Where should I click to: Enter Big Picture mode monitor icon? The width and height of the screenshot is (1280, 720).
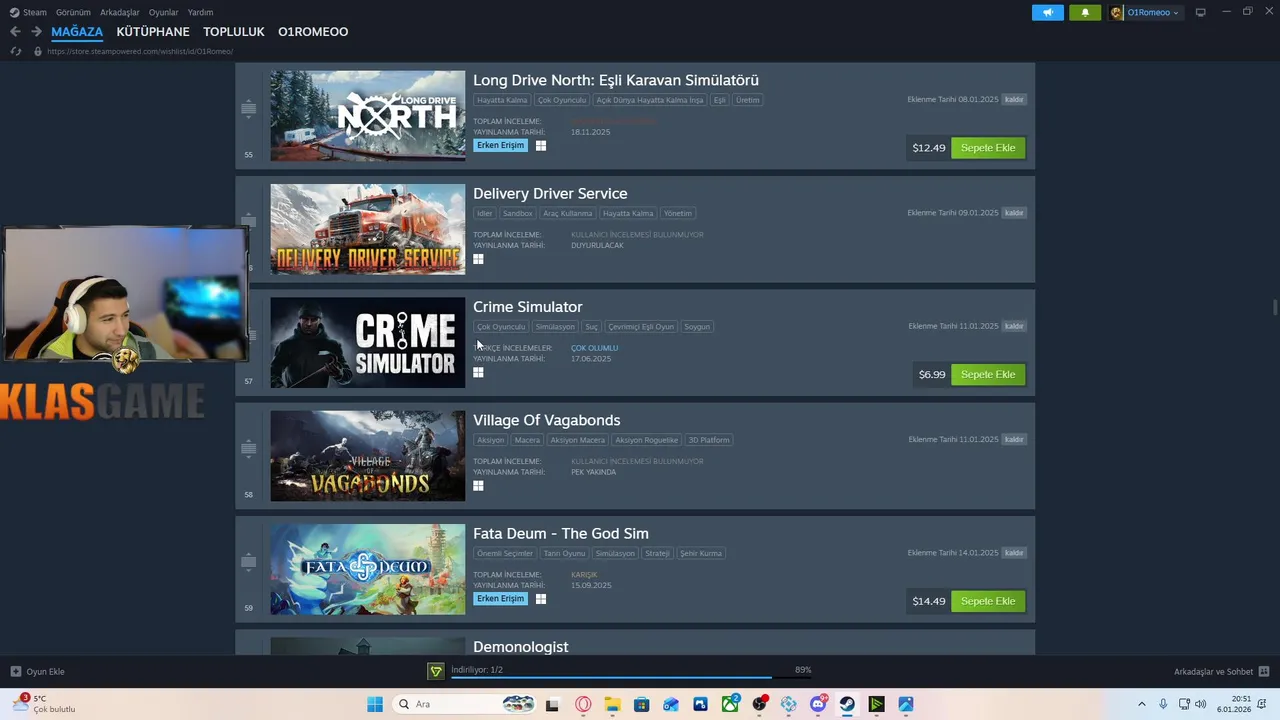(1200, 12)
